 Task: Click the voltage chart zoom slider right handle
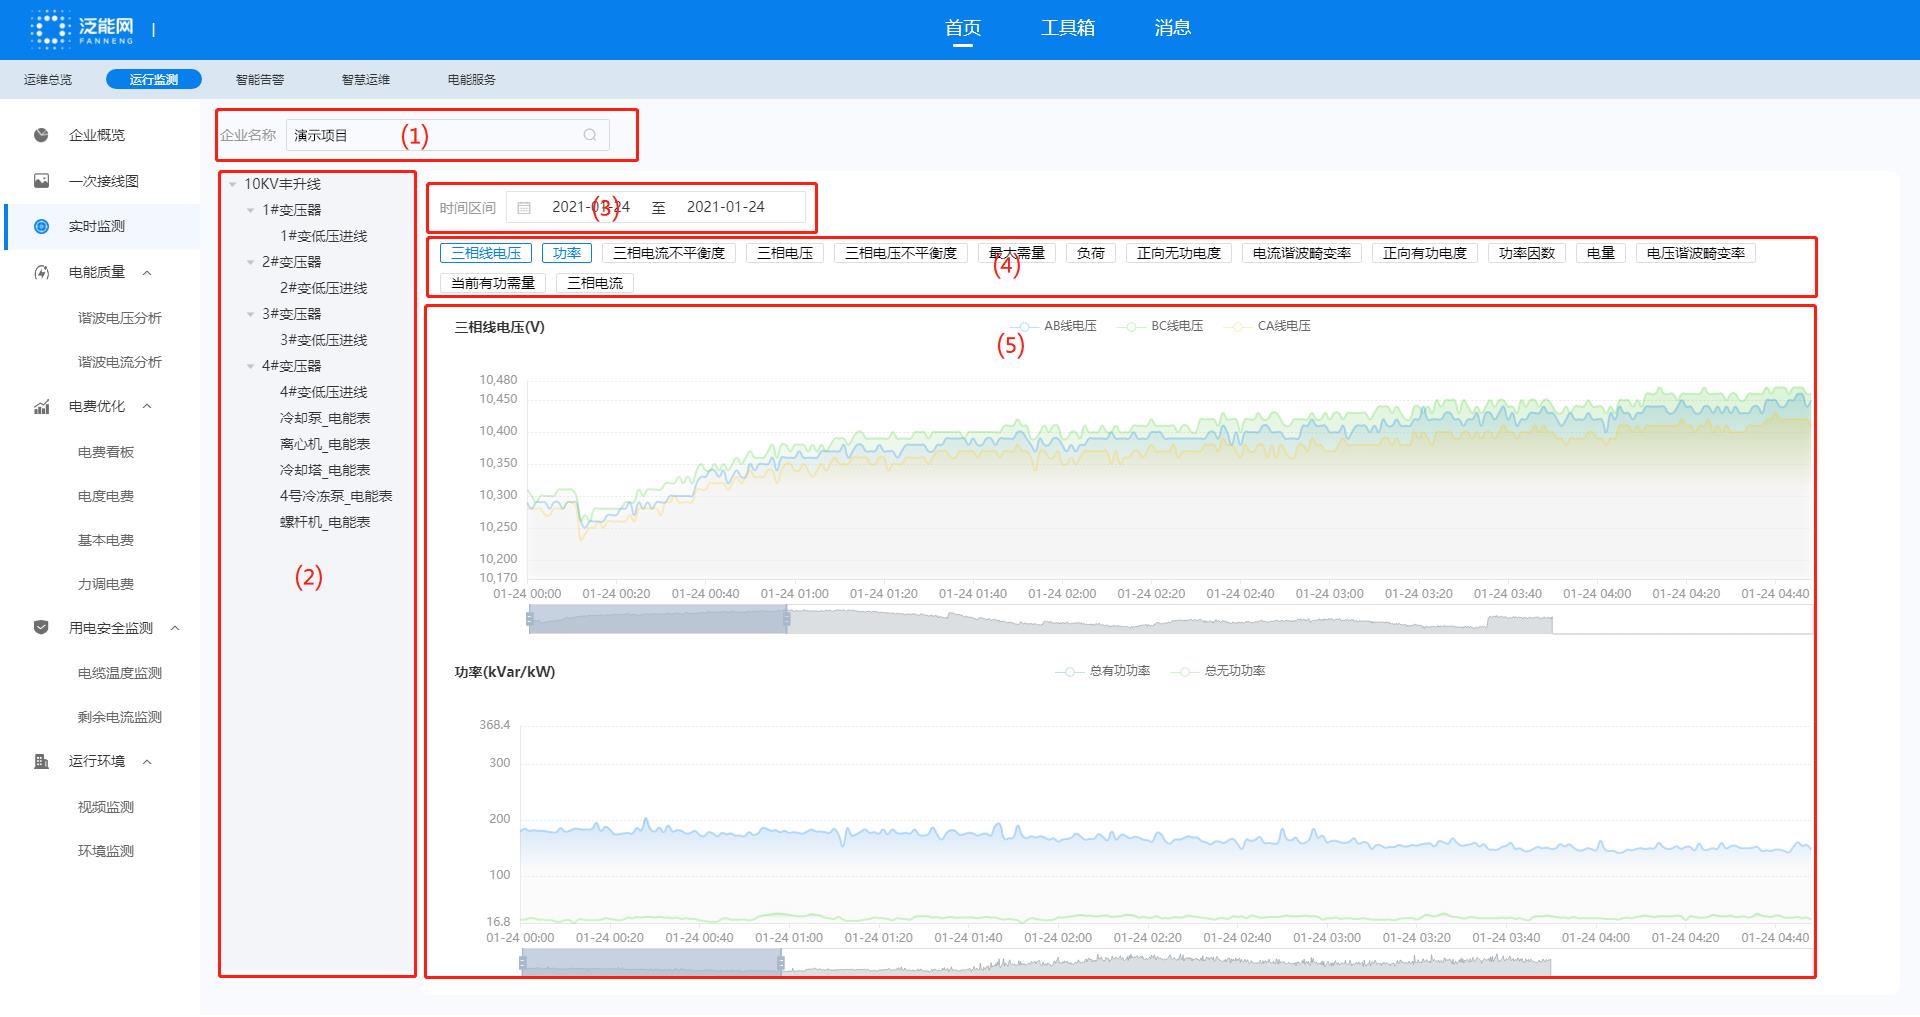pos(786,620)
